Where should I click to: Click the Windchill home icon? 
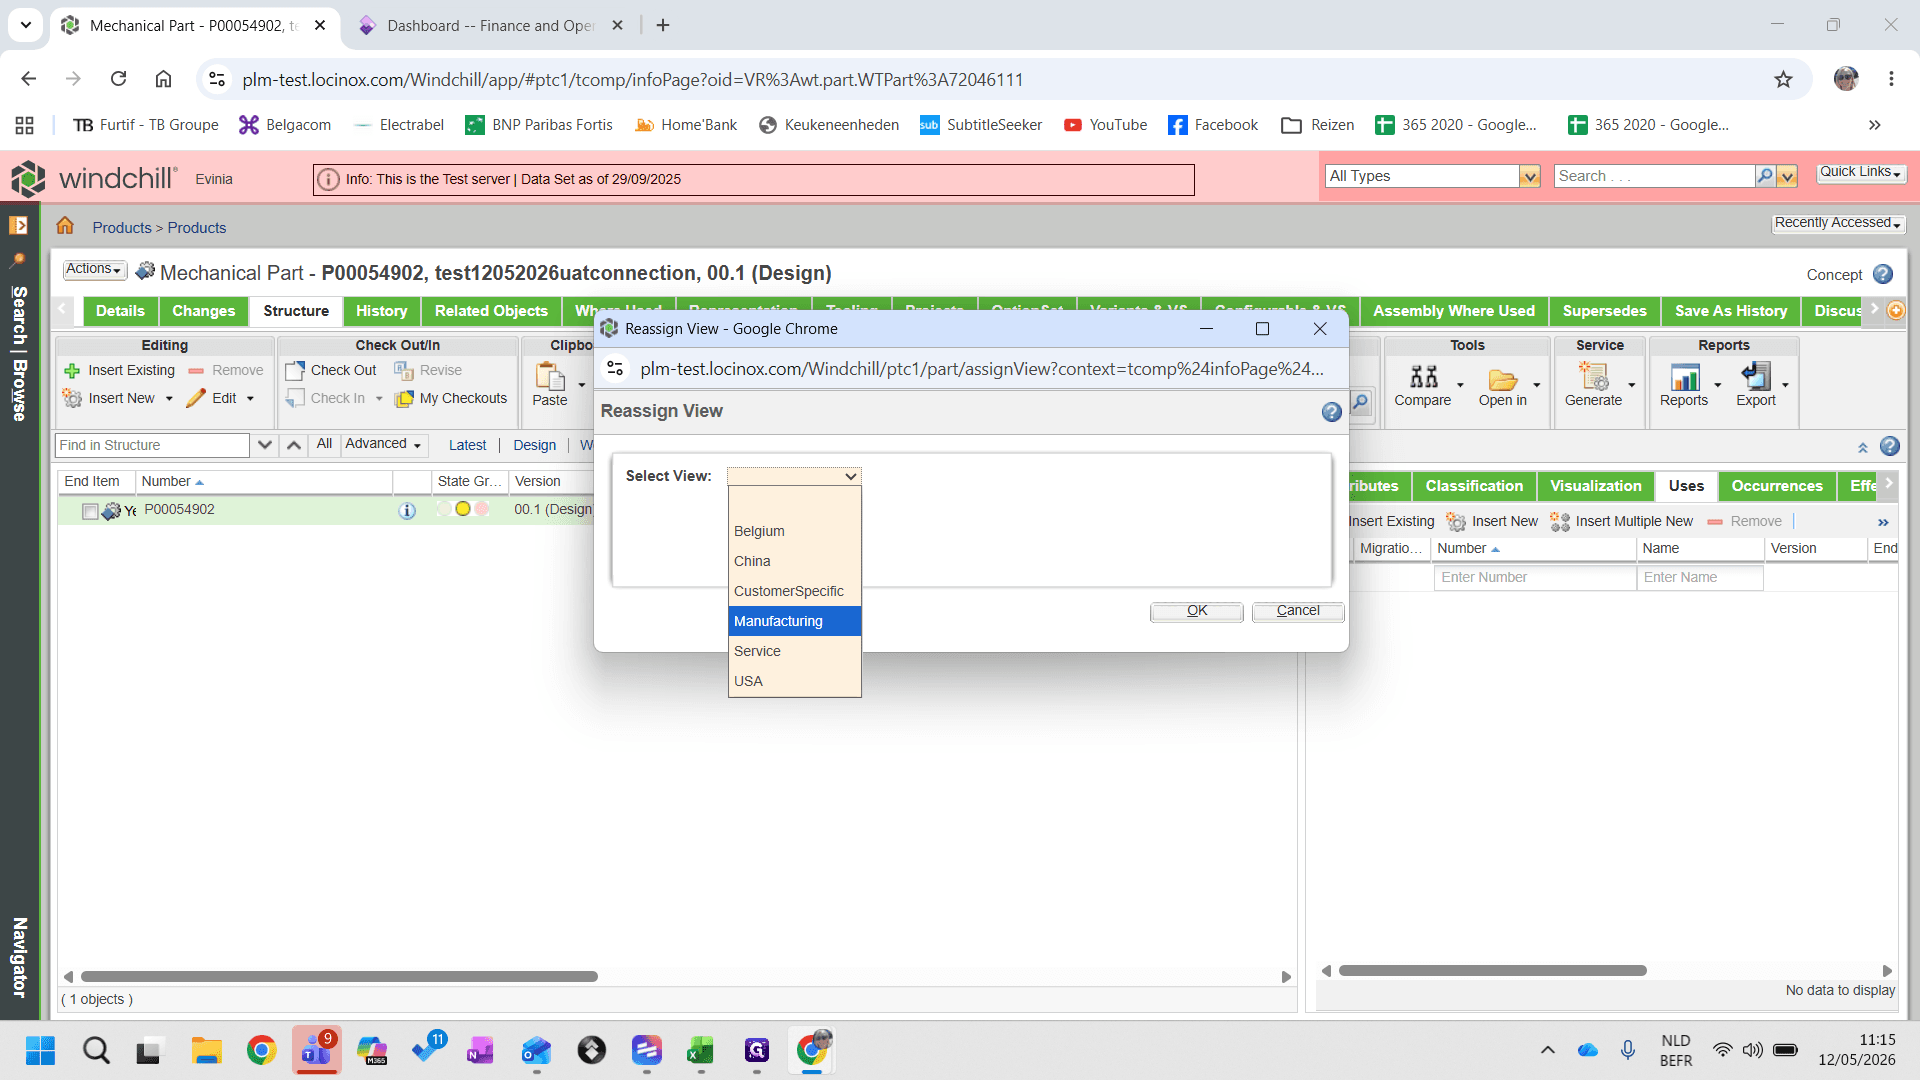click(65, 226)
